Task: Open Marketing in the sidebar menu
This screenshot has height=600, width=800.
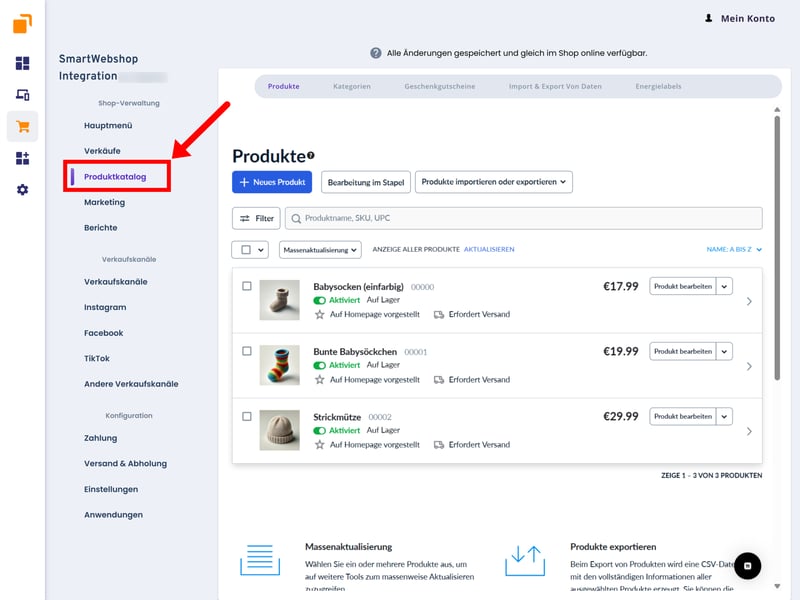Action: (x=105, y=202)
